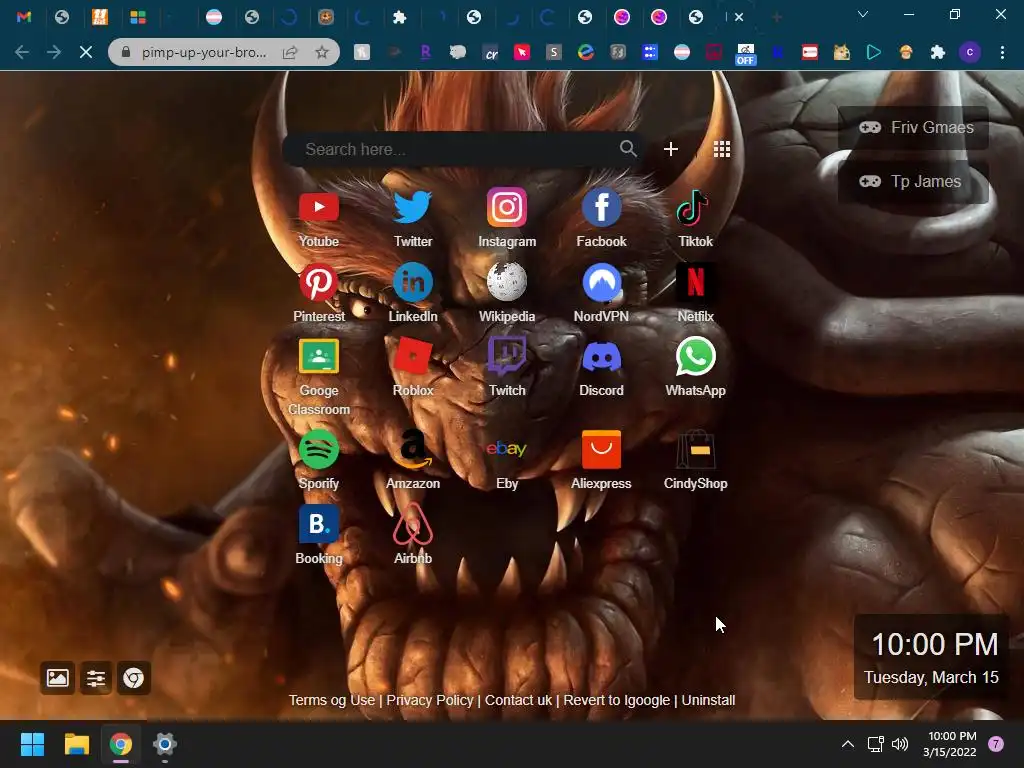Click the Chrome icon at bottom left of page
1024x768 pixels.
tap(134, 678)
